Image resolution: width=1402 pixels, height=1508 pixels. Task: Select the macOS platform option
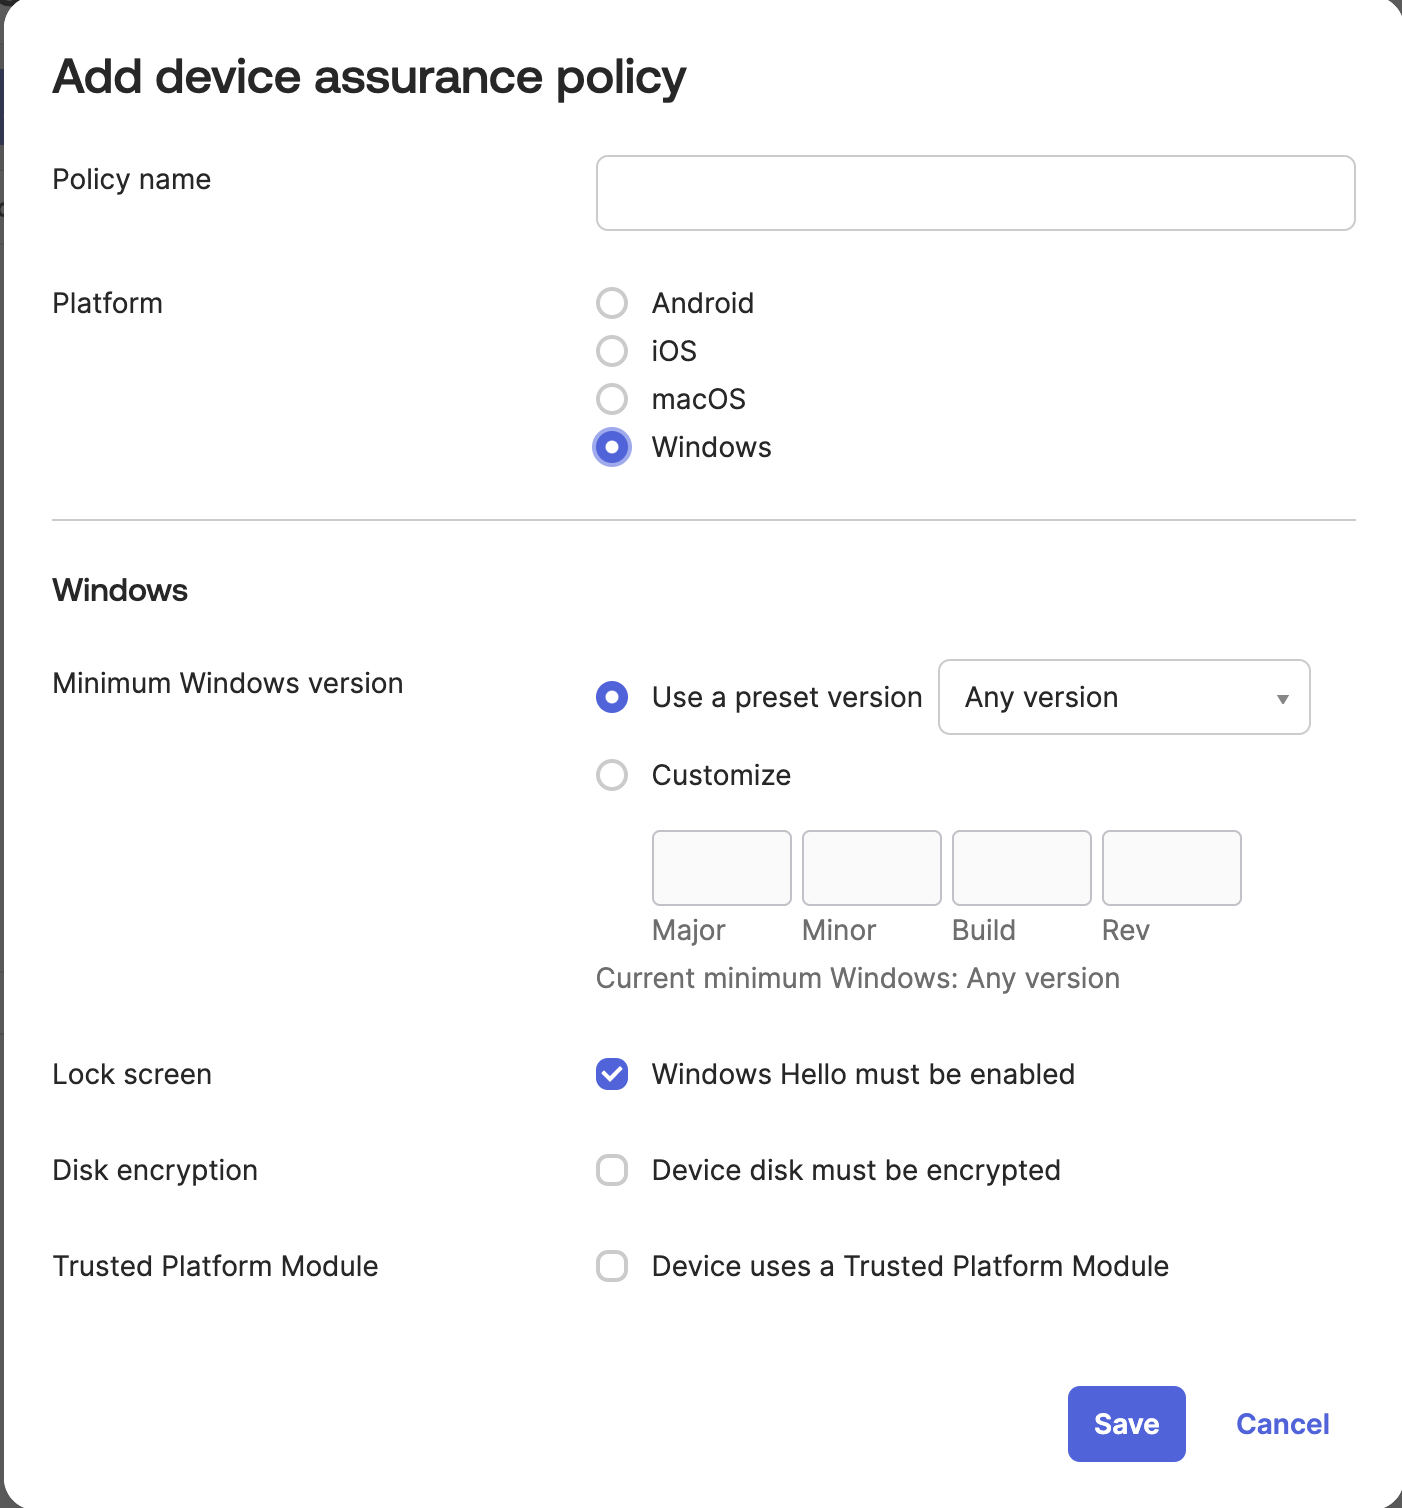click(612, 399)
